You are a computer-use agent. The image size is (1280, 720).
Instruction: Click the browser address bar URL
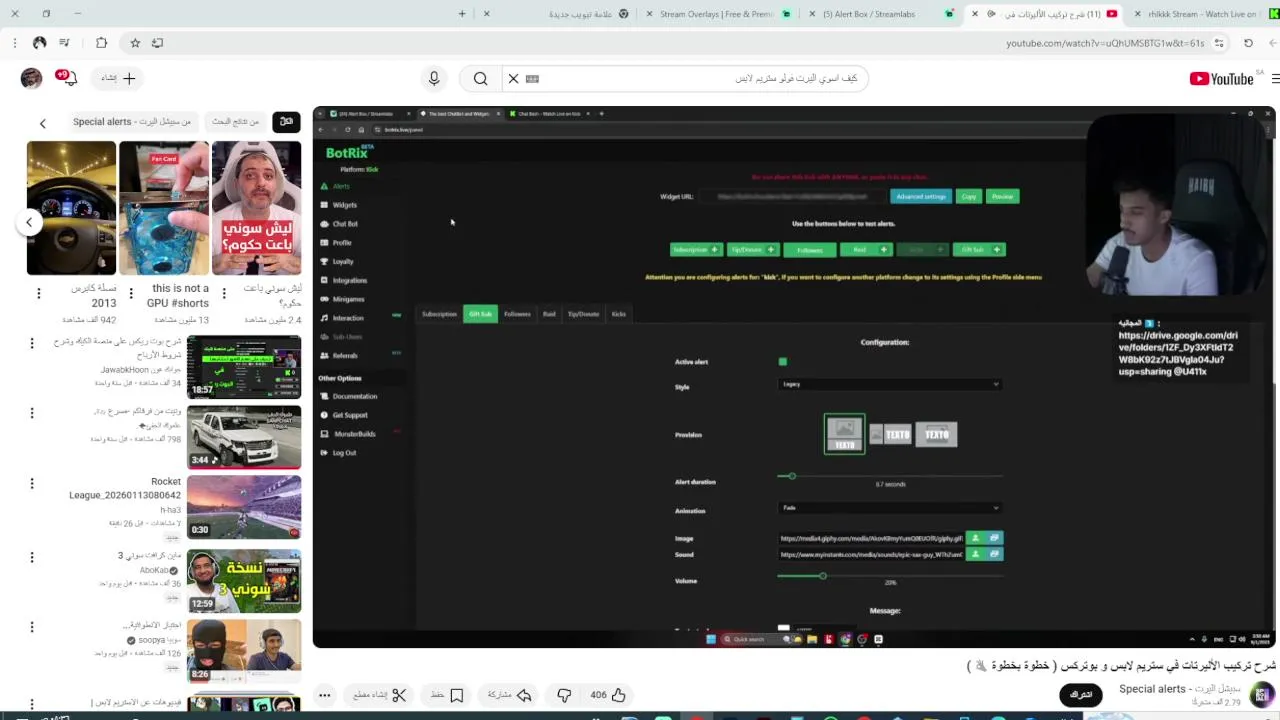[x=1105, y=43]
